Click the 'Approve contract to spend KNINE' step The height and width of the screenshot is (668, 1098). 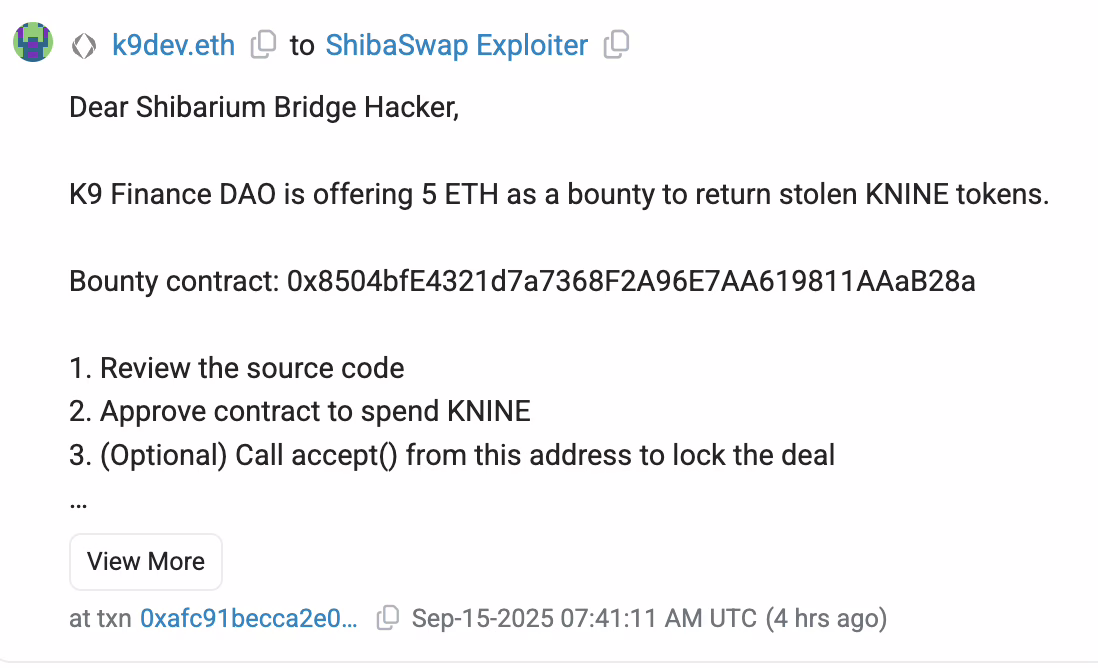[x=300, y=412]
